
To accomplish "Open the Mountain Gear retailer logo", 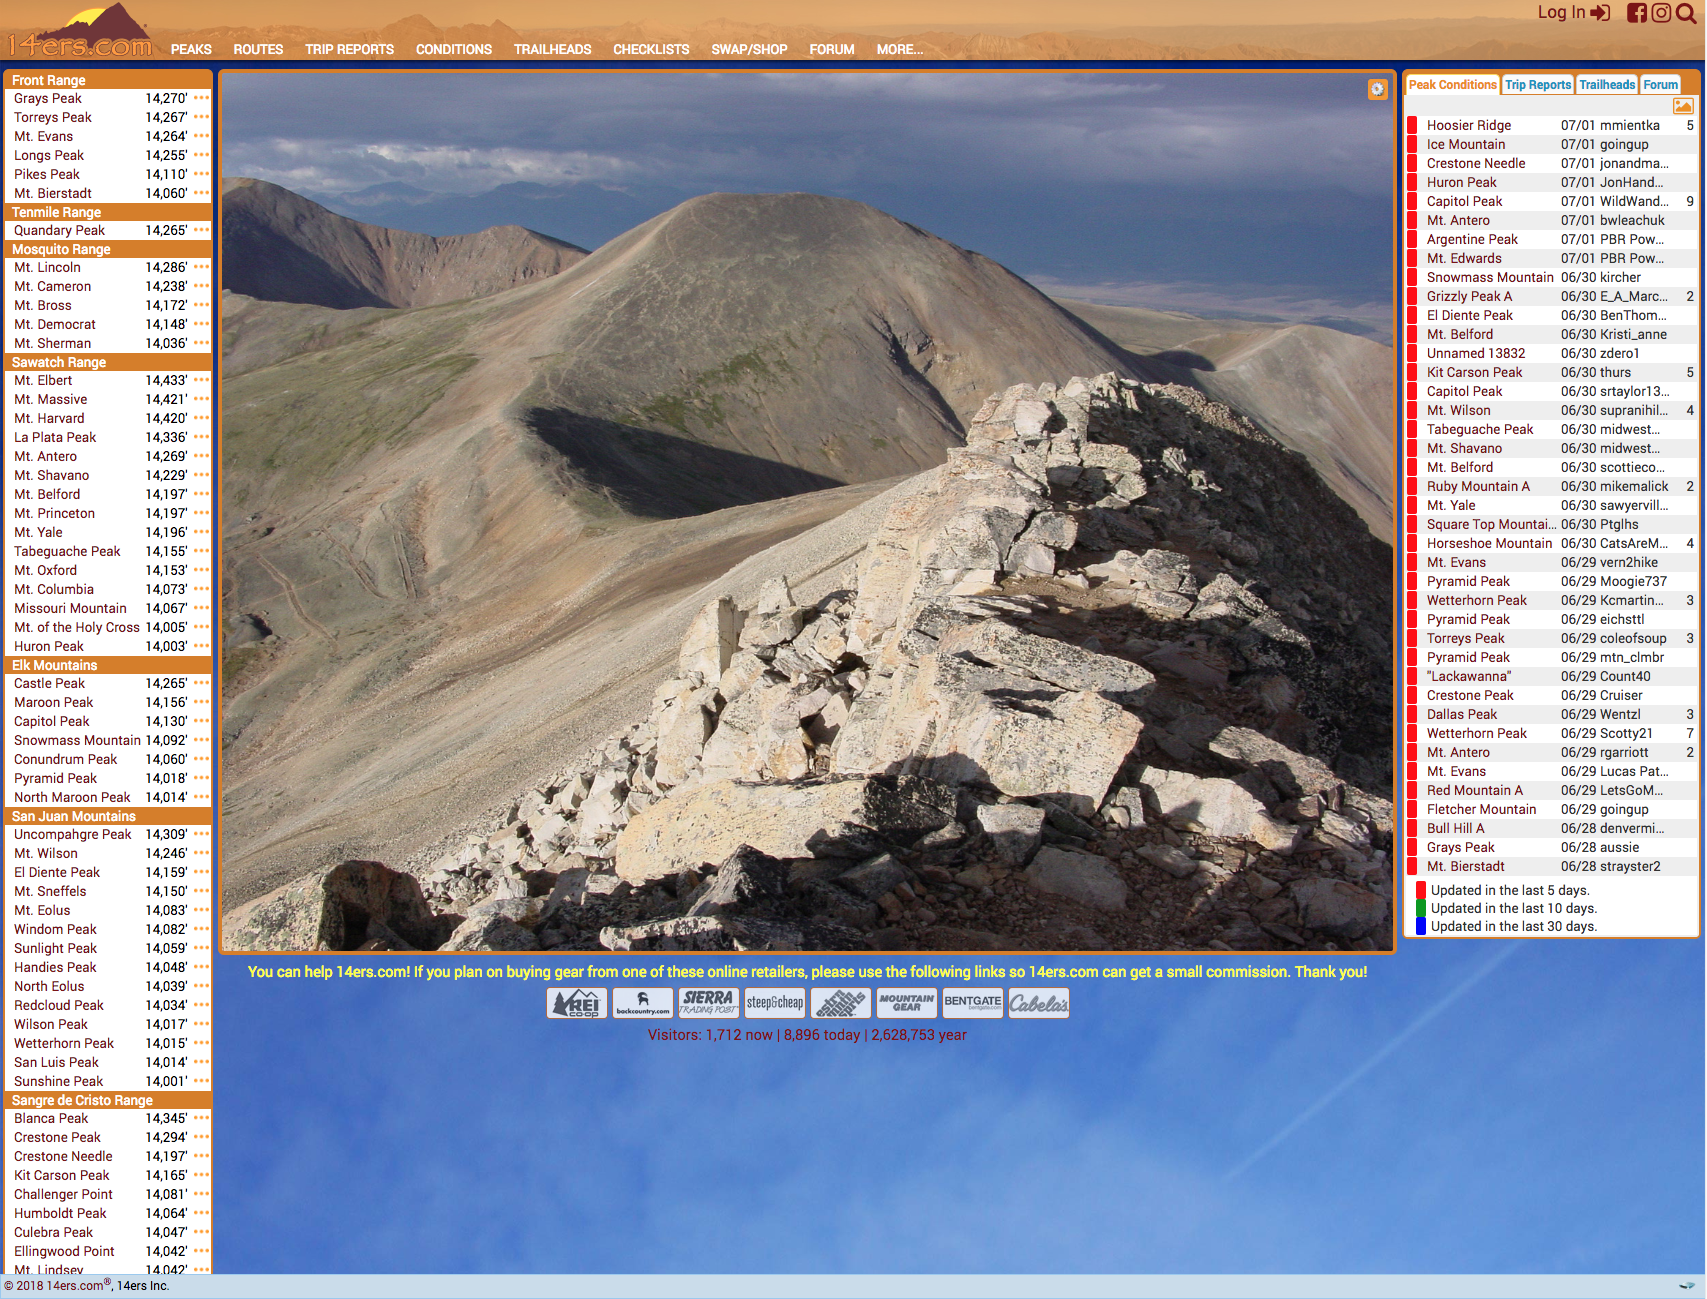I will tap(907, 1003).
